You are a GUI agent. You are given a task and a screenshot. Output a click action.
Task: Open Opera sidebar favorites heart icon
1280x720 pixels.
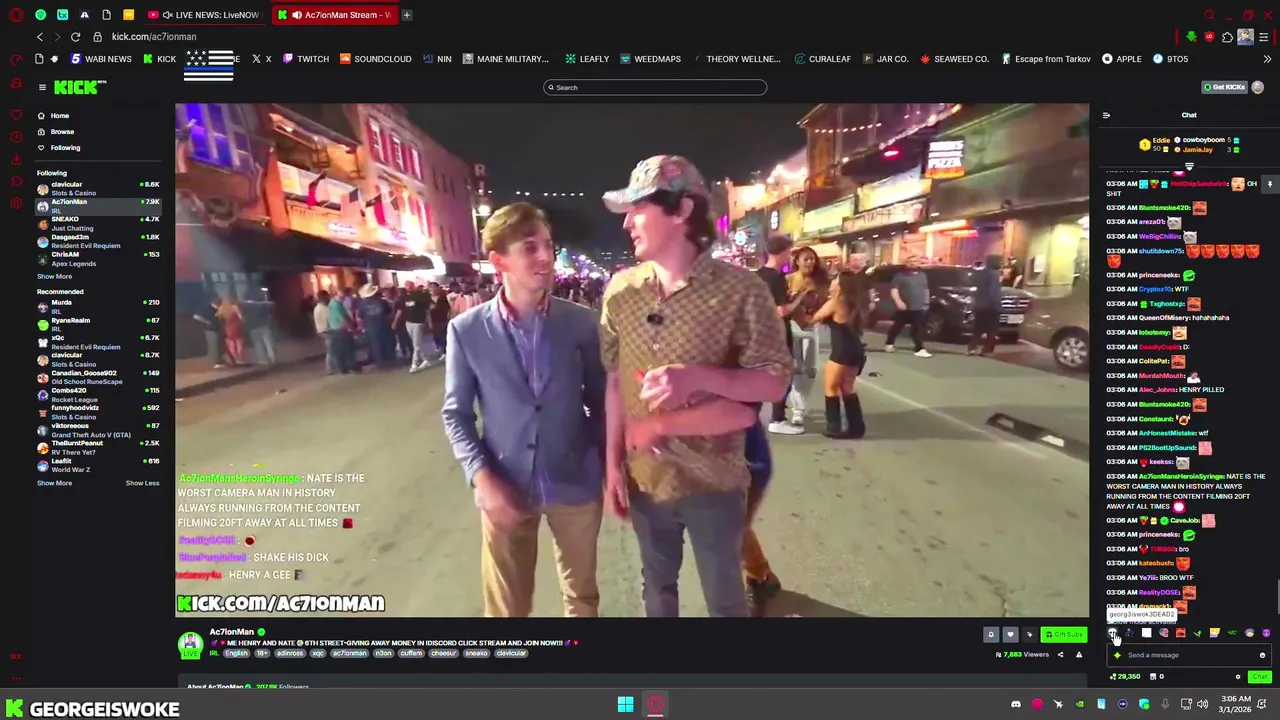16,115
